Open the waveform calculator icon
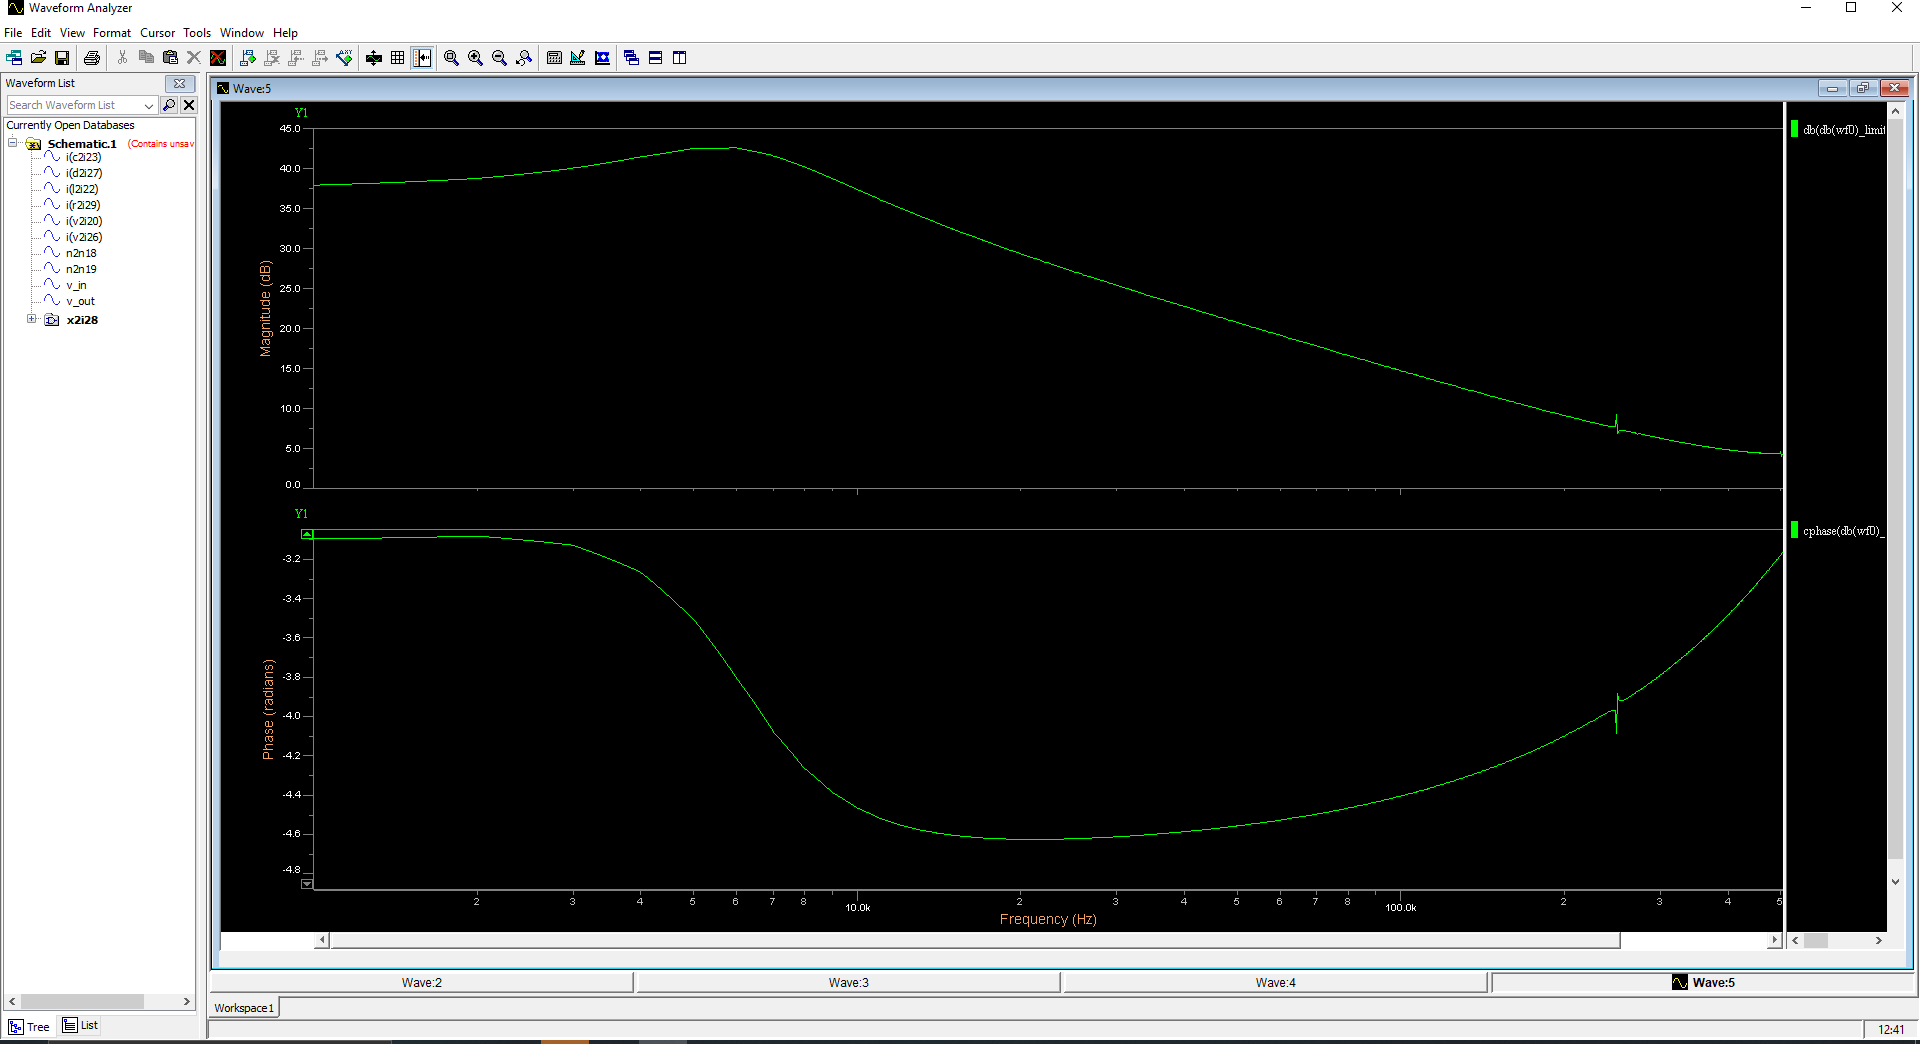 554,58
